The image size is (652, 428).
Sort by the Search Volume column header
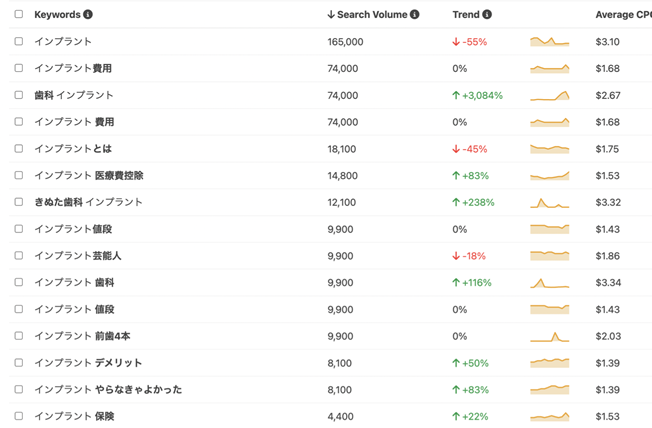(x=372, y=15)
